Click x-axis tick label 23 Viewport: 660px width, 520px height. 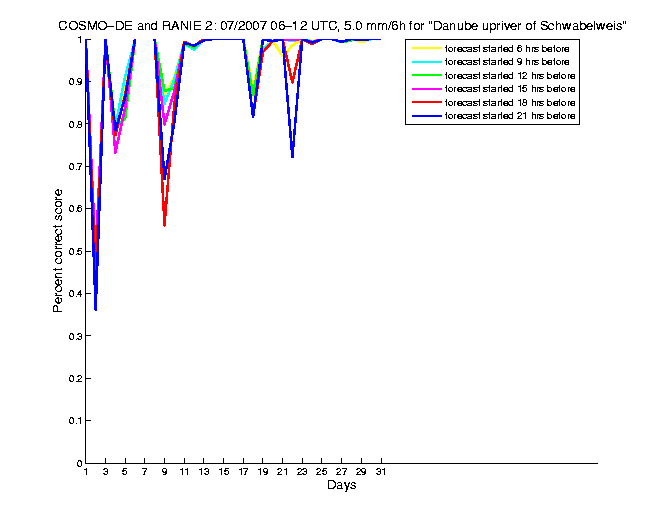point(302,472)
